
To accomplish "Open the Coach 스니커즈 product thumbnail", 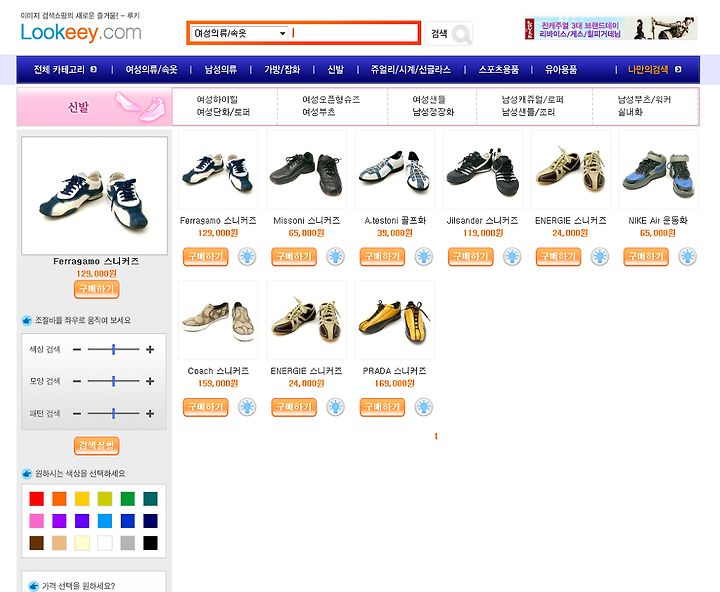I will click(218, 320).
